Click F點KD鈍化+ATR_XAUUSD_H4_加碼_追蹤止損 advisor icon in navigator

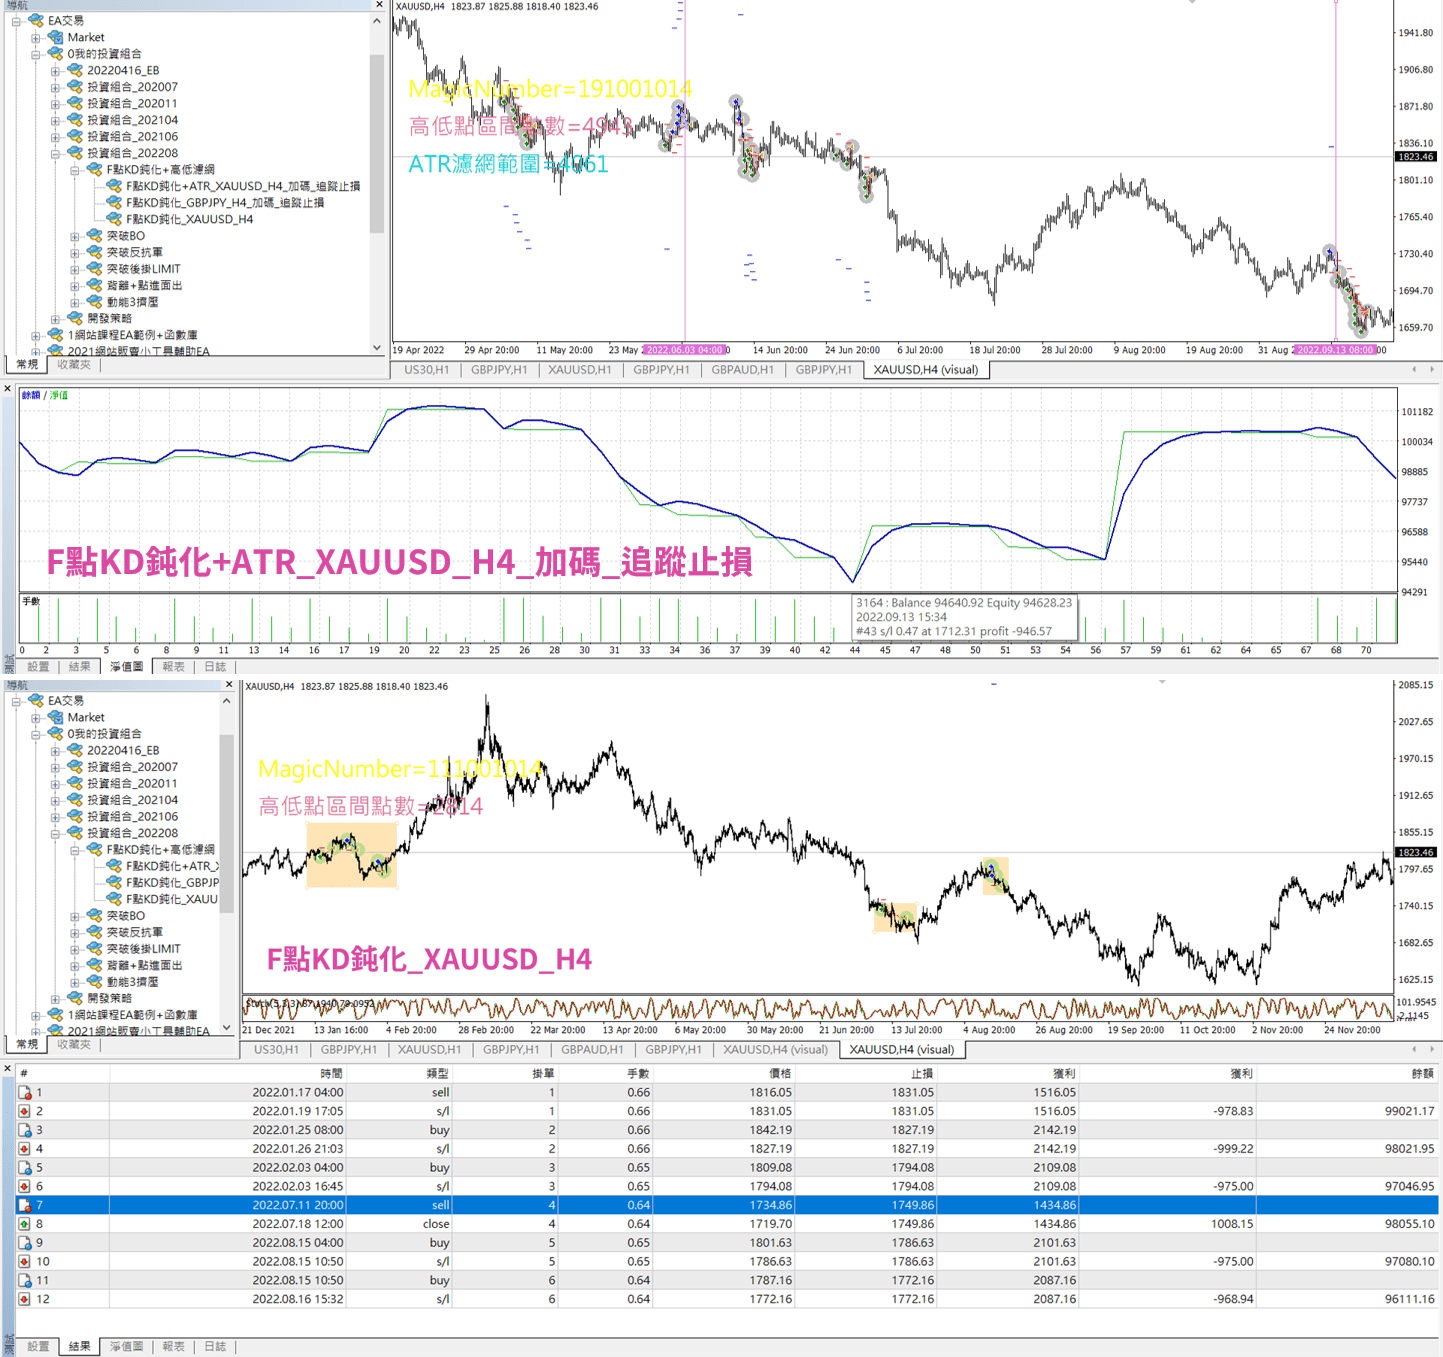114,186
